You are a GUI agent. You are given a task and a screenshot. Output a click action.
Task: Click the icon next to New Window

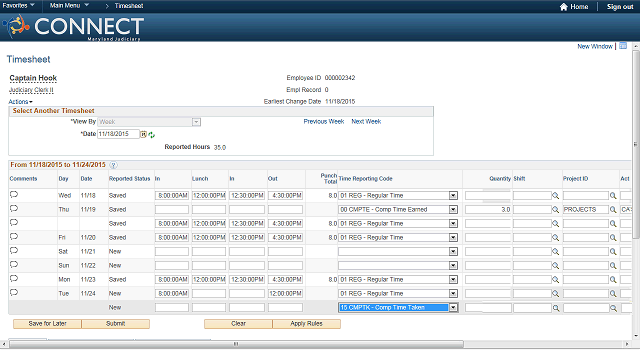tap(623, 46)
